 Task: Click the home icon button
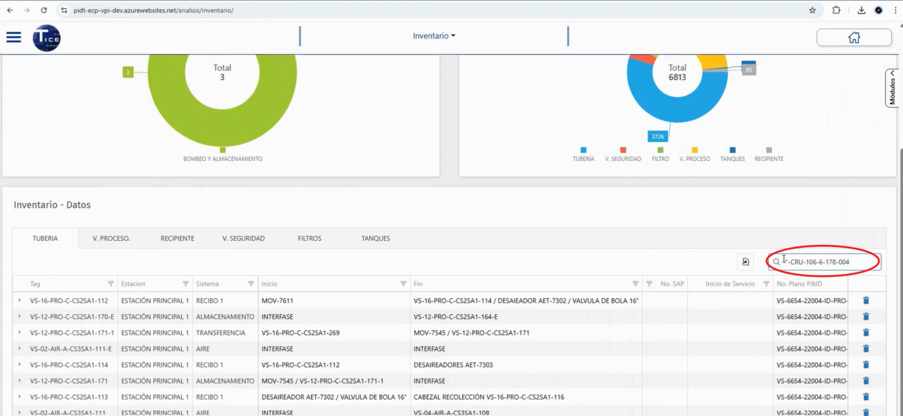853,37
